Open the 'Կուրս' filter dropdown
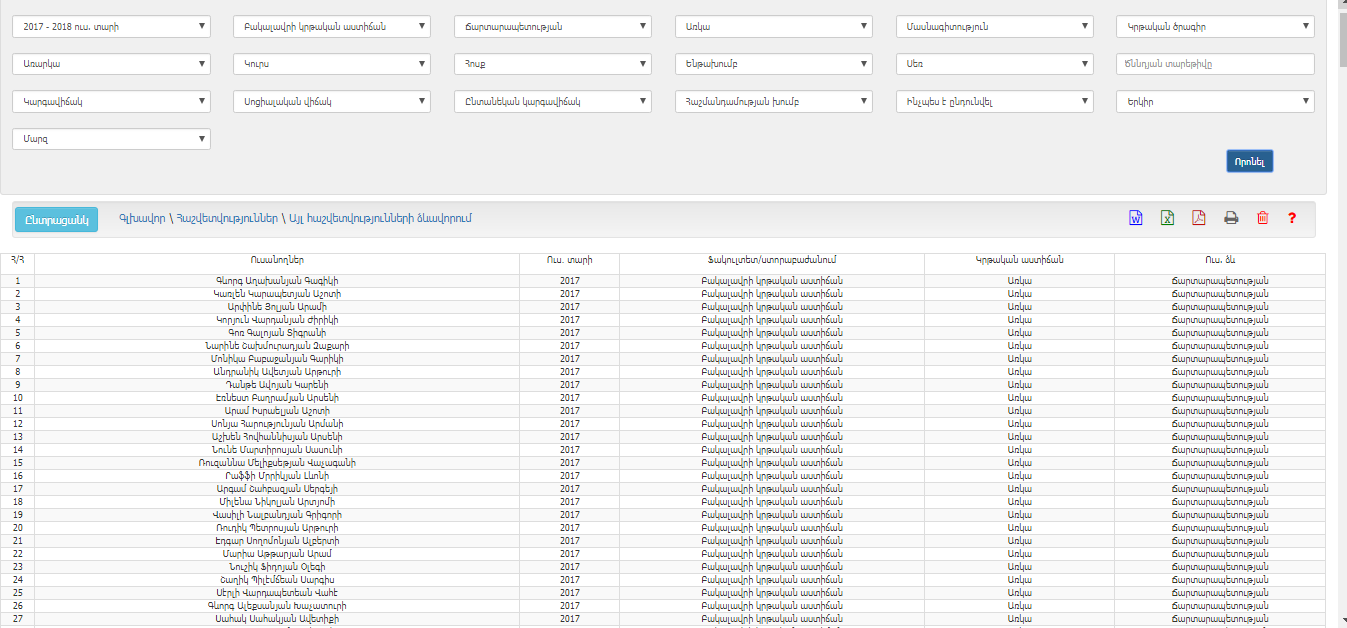 (332, 64)
